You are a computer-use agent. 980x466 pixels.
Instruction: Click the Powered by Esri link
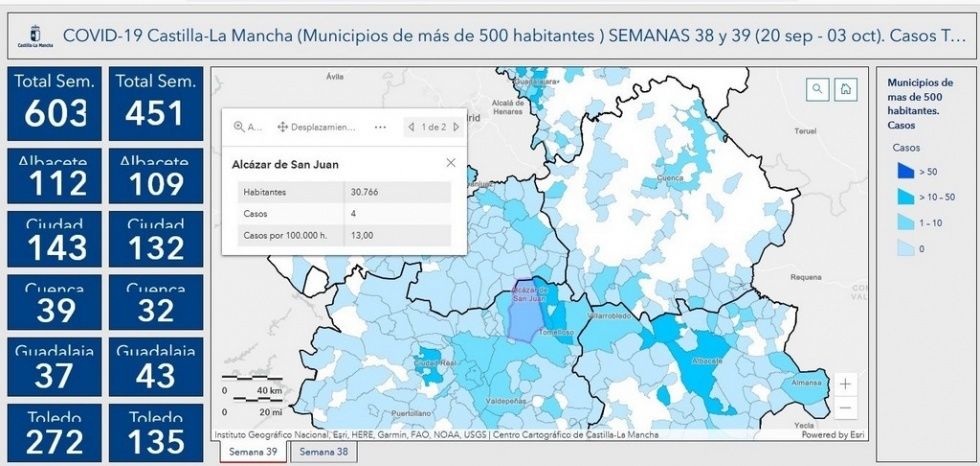831,435
